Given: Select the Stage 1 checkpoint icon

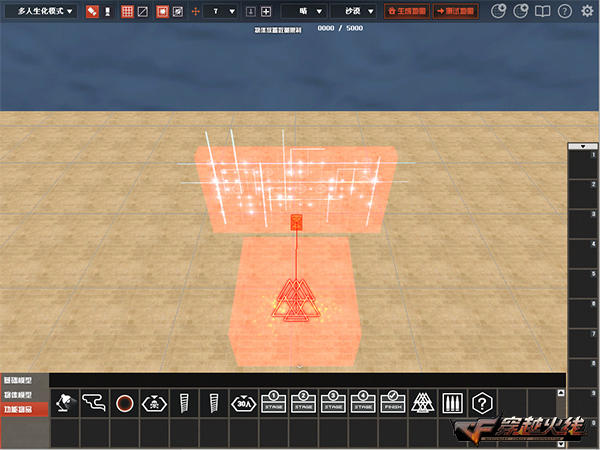Looking at the screenshot, I should coord(274,403).
